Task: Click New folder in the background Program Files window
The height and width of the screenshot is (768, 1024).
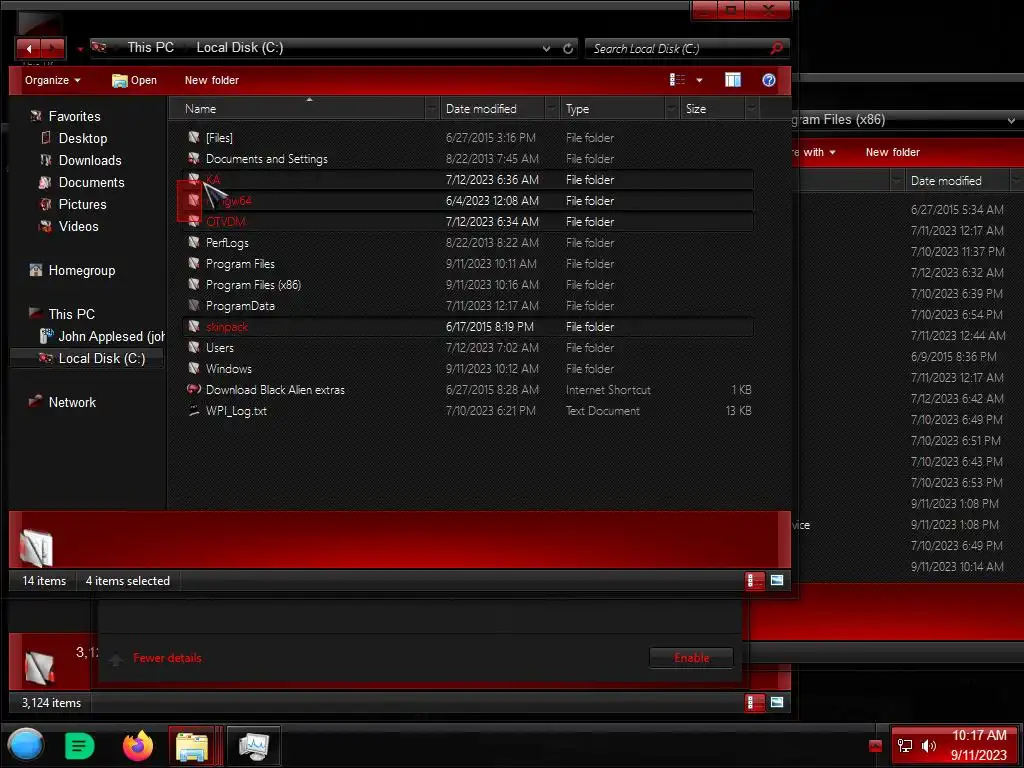Action: tap(892, 152)
